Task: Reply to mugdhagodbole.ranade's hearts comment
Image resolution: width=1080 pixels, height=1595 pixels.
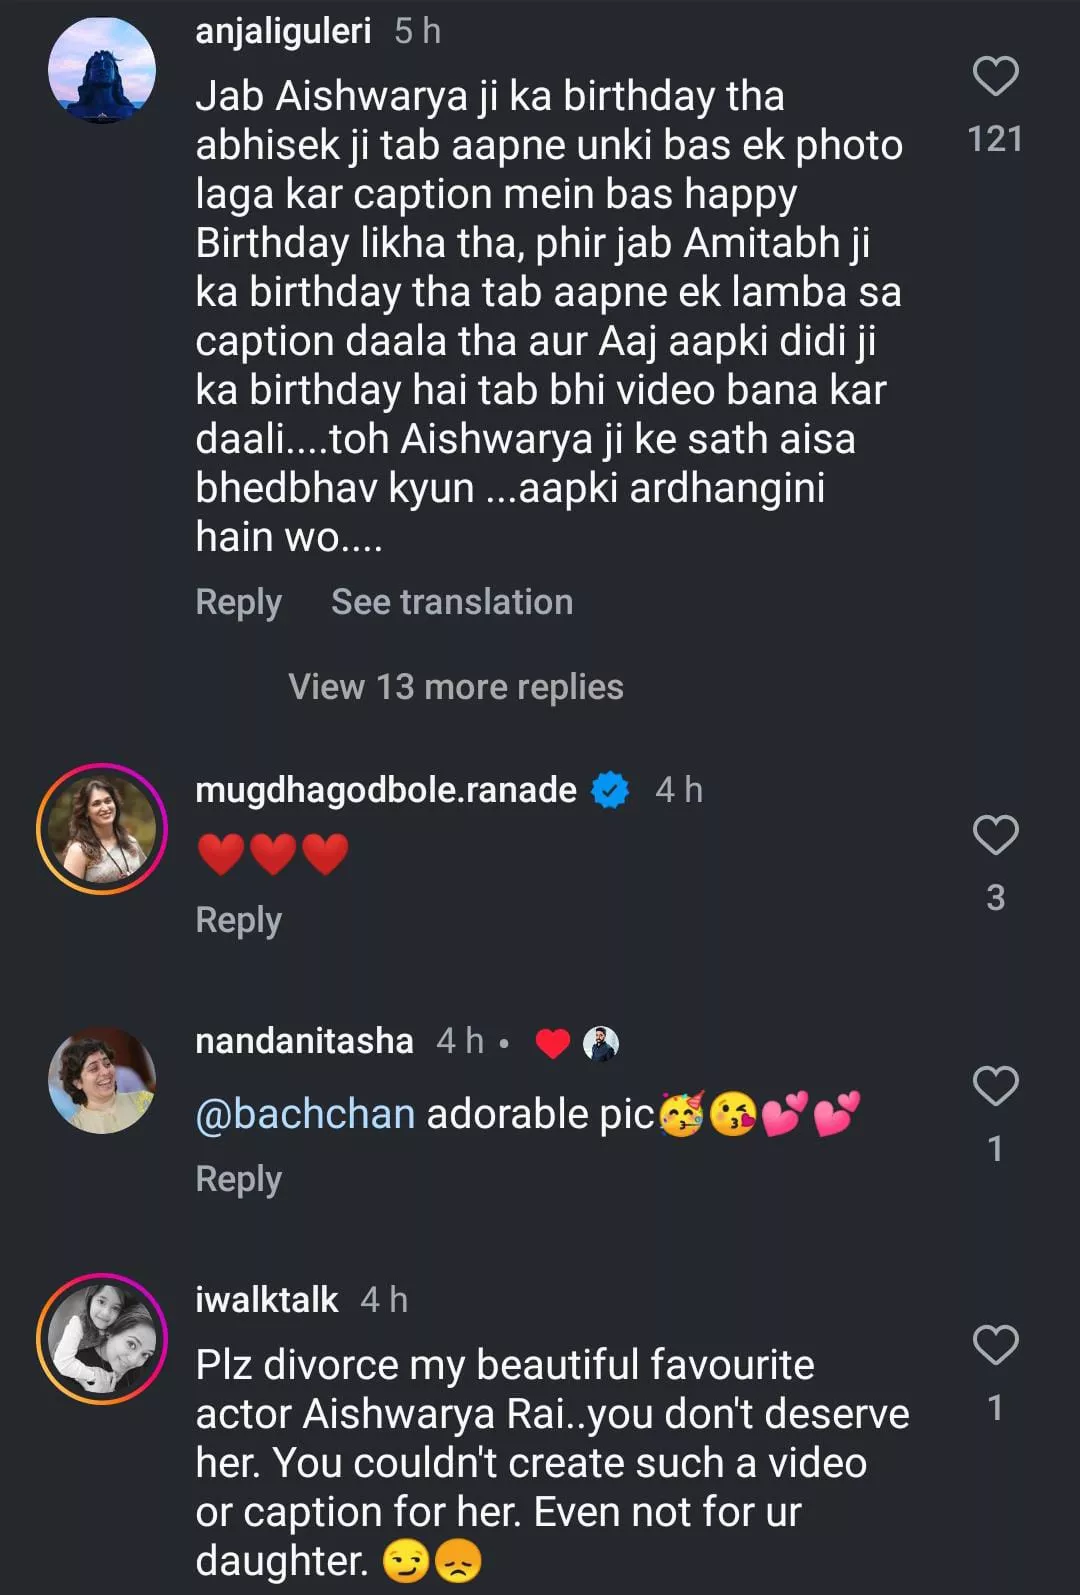Action: [x=238, y=920]
